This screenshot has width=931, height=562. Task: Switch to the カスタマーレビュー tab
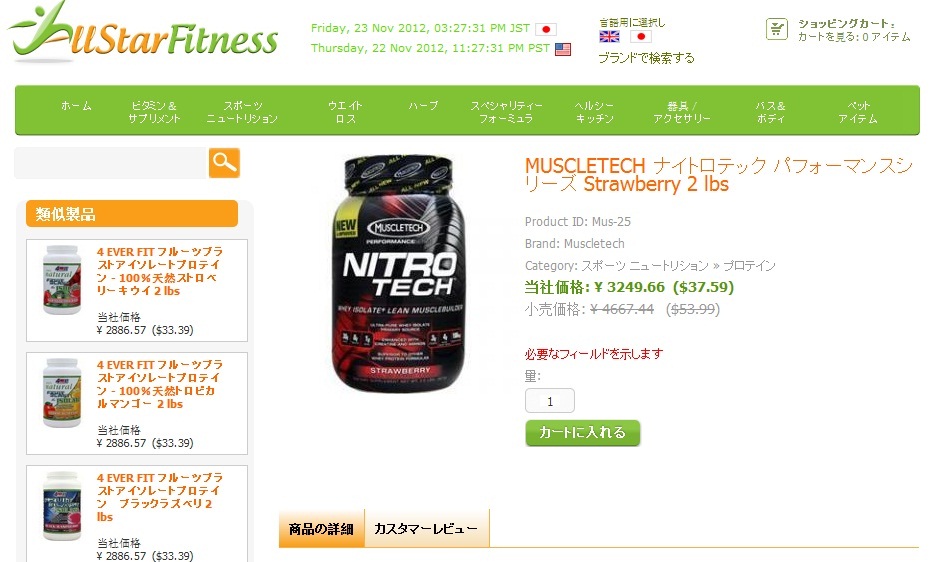coord(426,528)
